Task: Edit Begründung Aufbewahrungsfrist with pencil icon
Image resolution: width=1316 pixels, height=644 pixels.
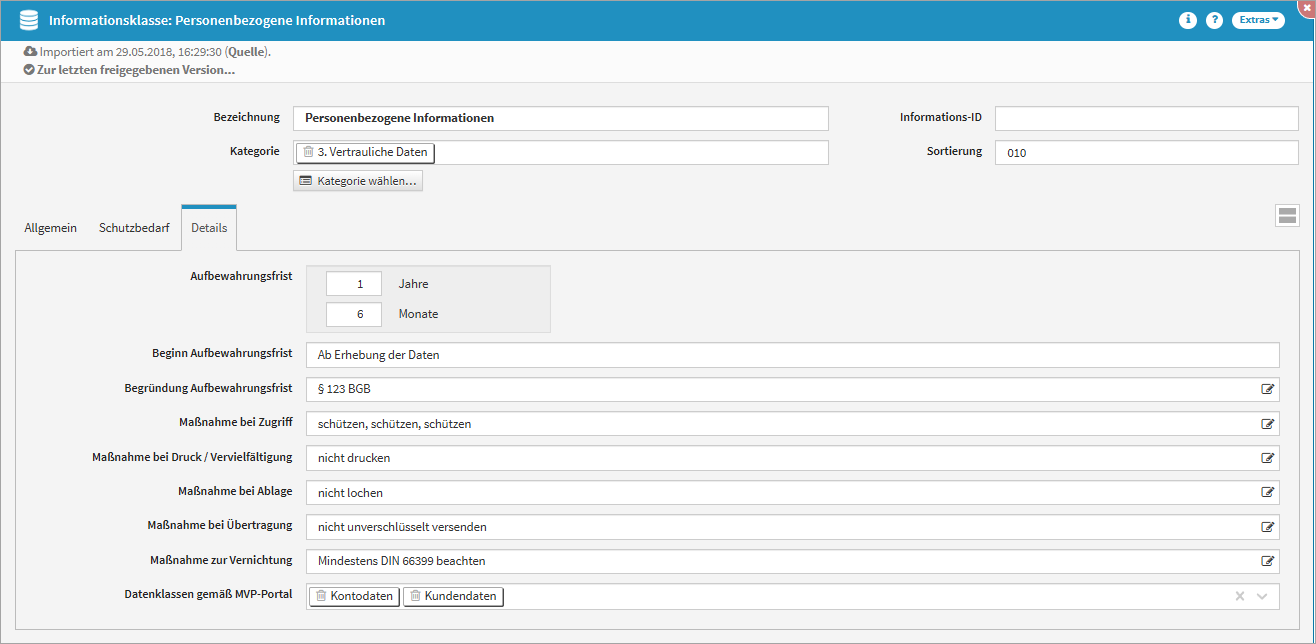Action: point(1267,389)
